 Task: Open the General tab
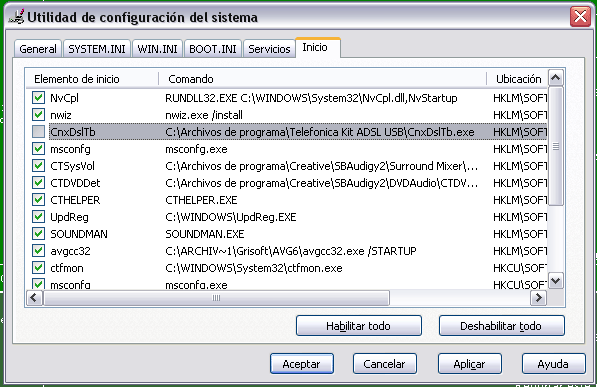[38, 49]
